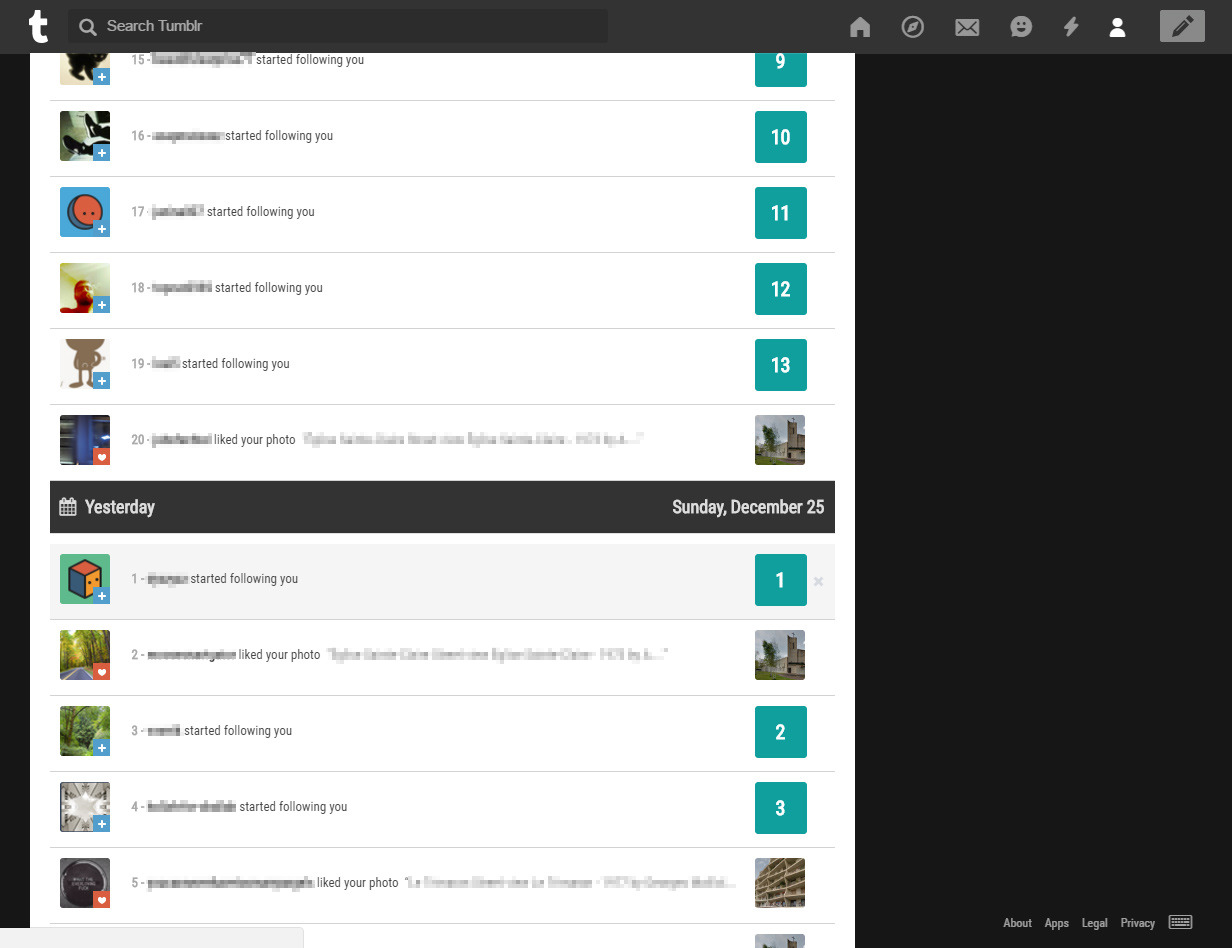Open the inbox envelope icon
The image size is (1232, 948).
tap(967, 28)
